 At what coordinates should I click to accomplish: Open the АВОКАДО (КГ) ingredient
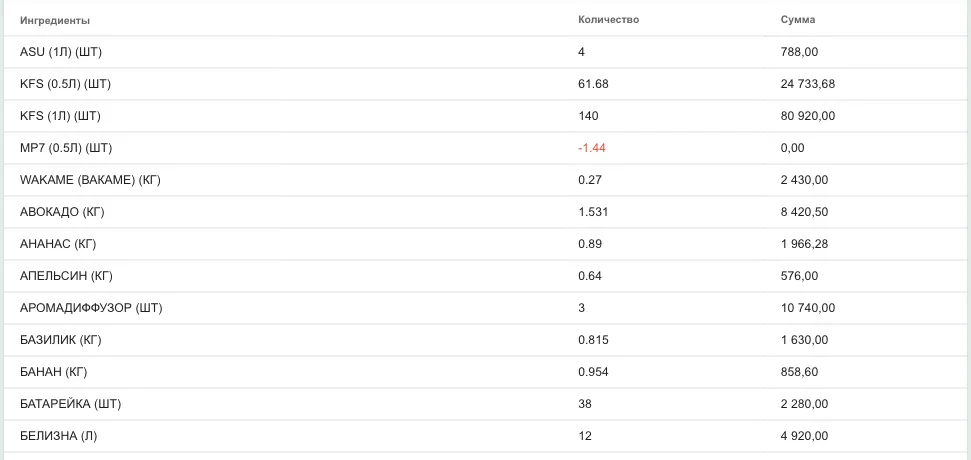62,212
